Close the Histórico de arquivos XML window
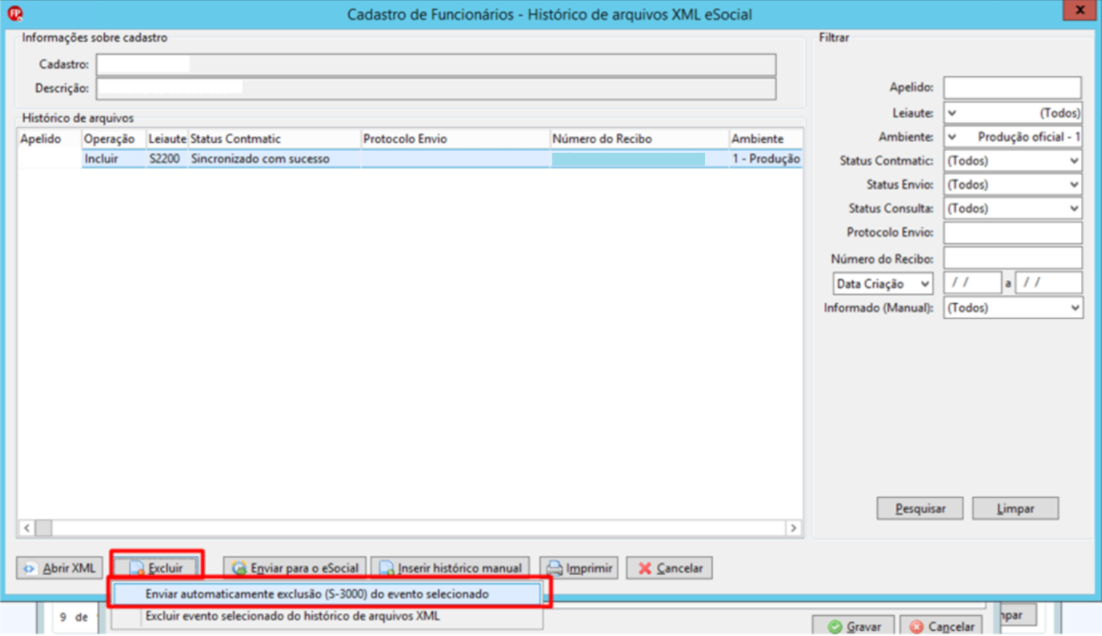The width and height of the screenshot is (1102, 636). 1080,10
